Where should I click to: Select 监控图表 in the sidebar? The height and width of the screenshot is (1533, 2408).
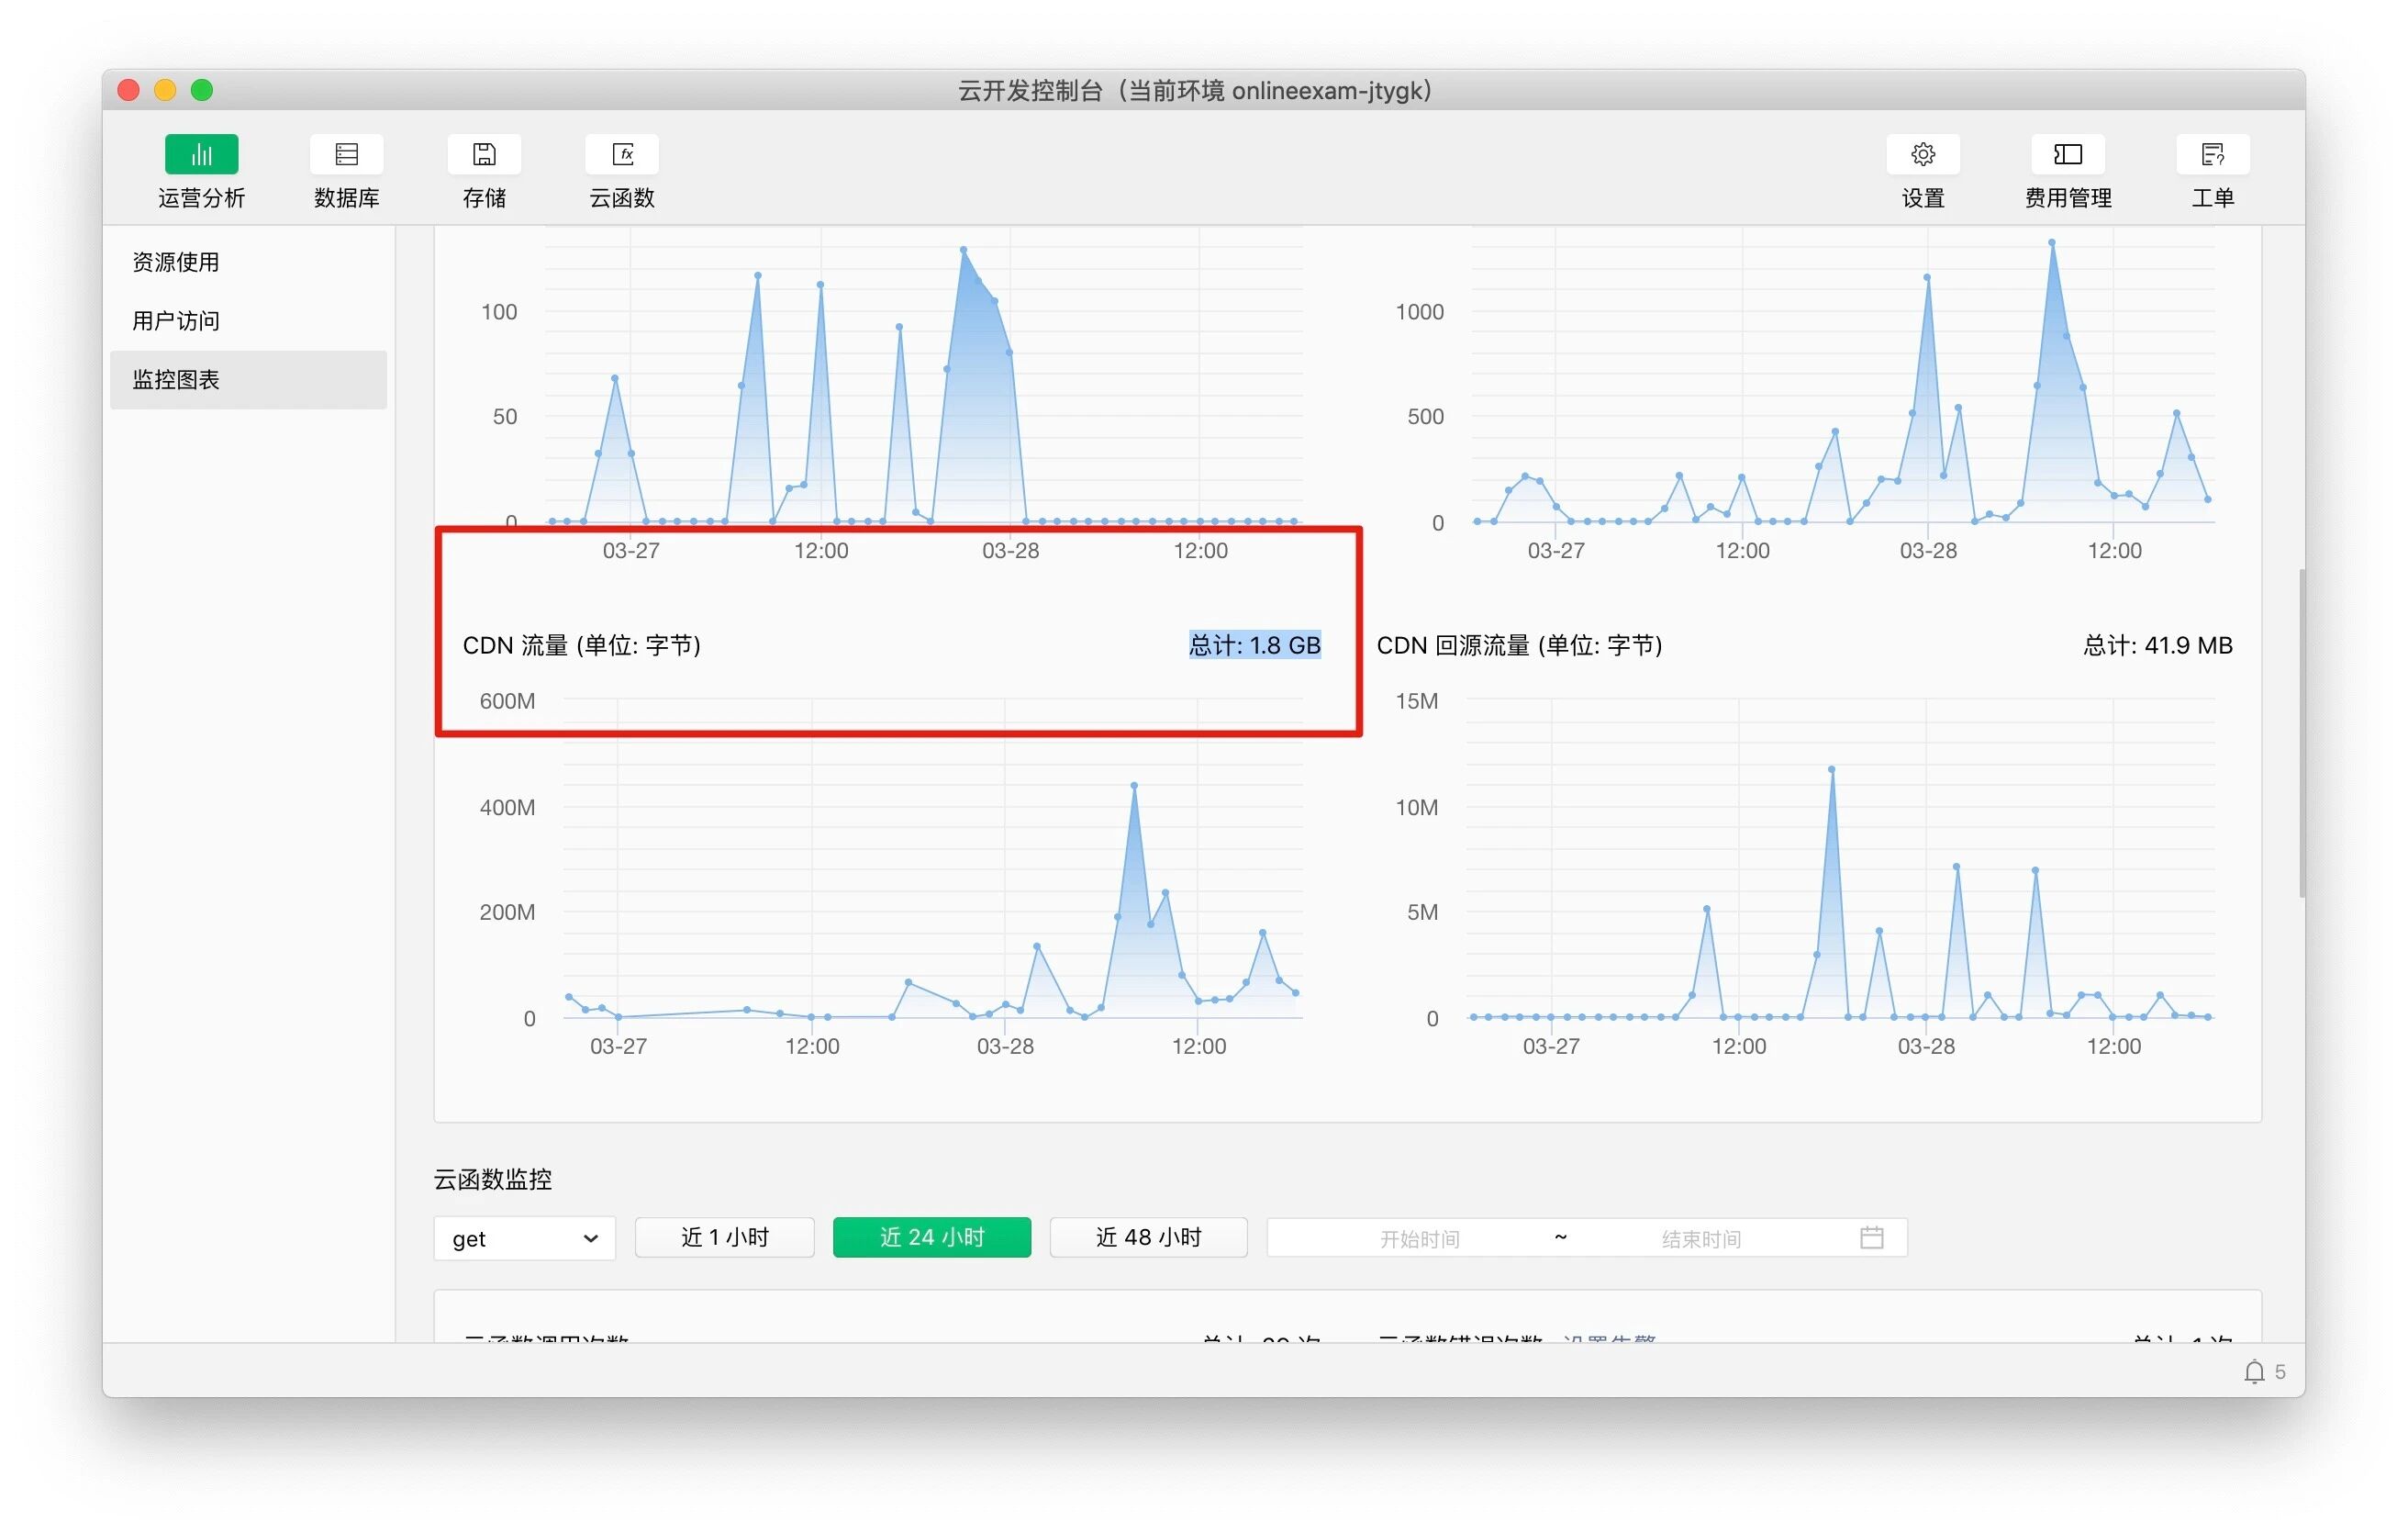[176, 380]
